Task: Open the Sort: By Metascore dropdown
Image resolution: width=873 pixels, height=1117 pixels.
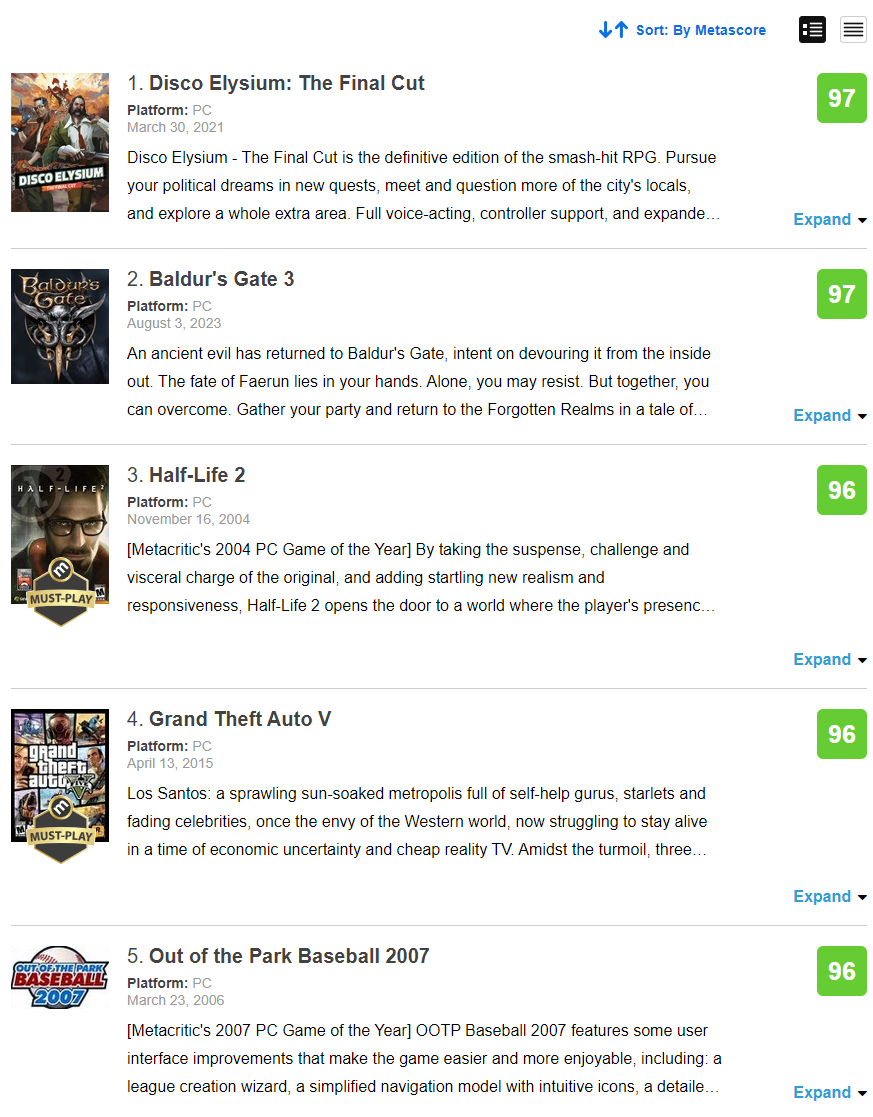Action: [x=701, y=30]
